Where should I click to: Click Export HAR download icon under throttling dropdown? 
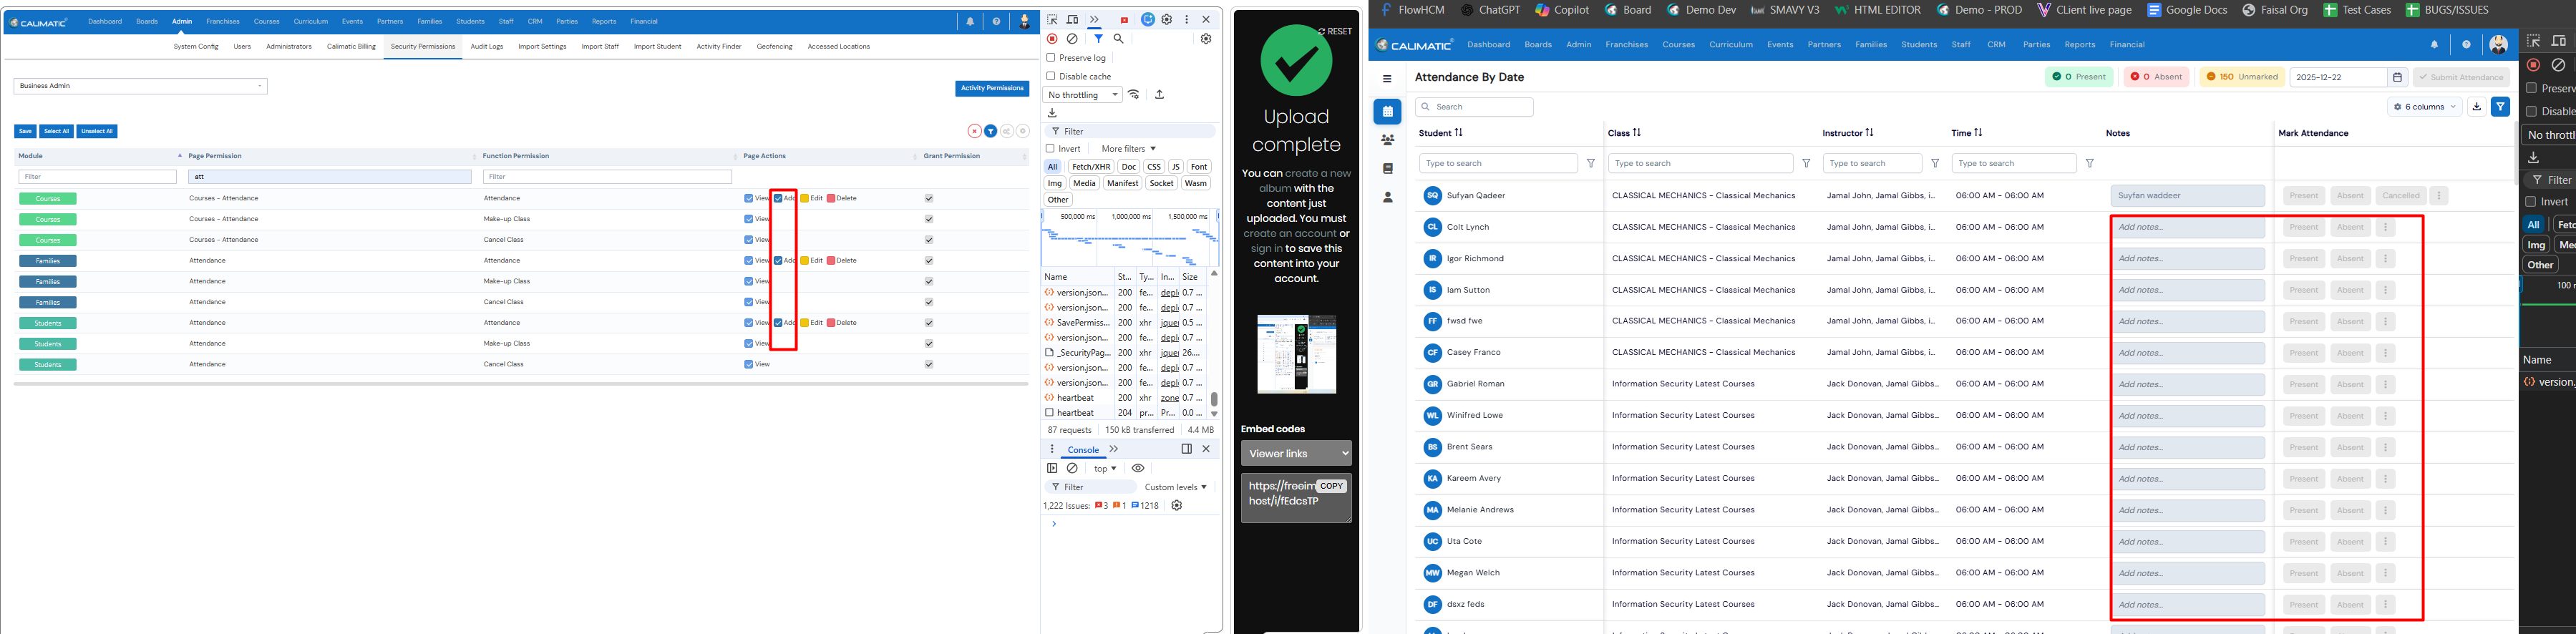(x=1052, y=113)
